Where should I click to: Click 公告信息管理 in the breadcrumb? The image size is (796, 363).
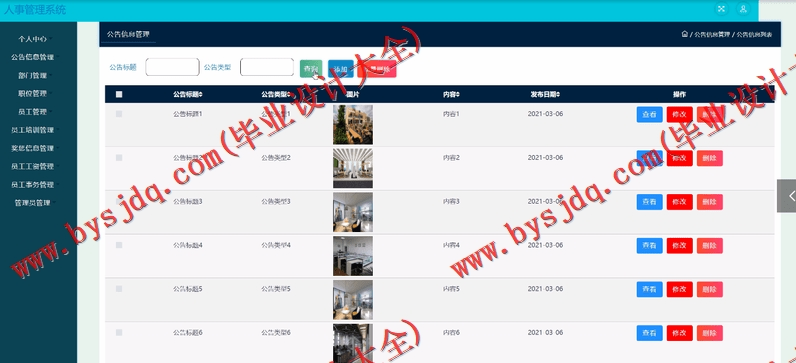(712, 35)
